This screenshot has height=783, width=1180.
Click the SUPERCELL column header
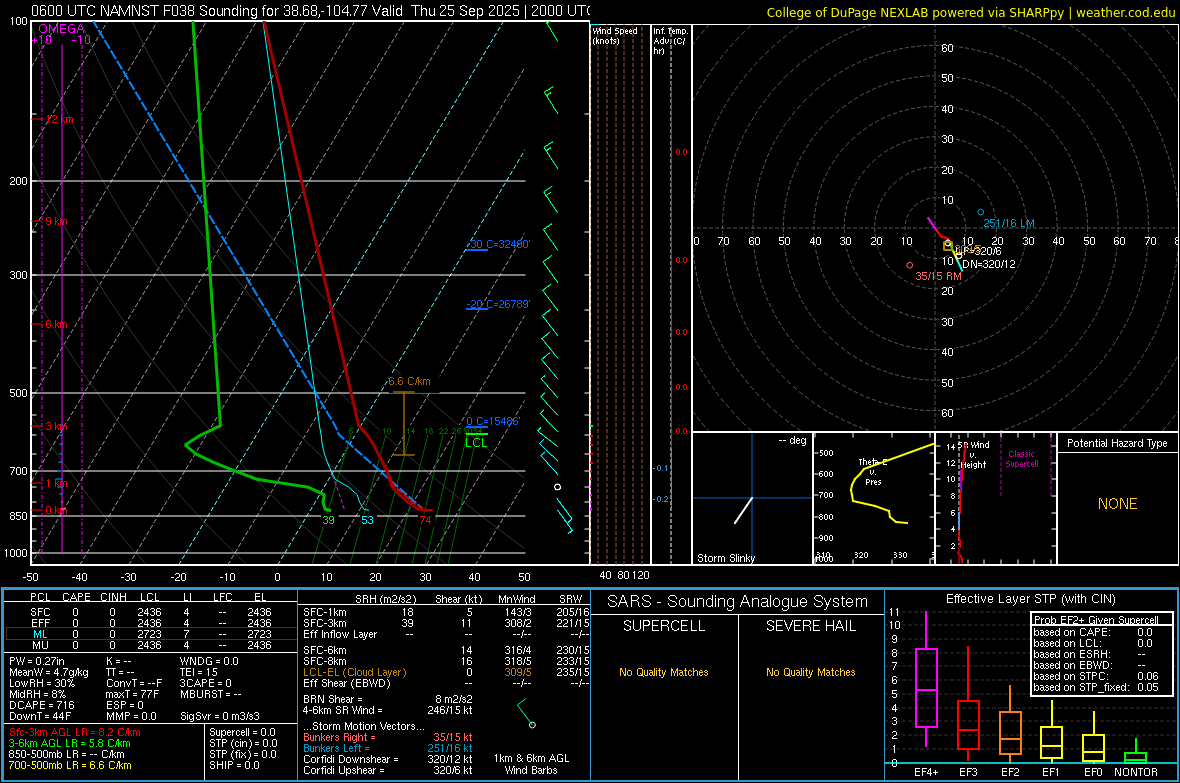pos(664,626)
